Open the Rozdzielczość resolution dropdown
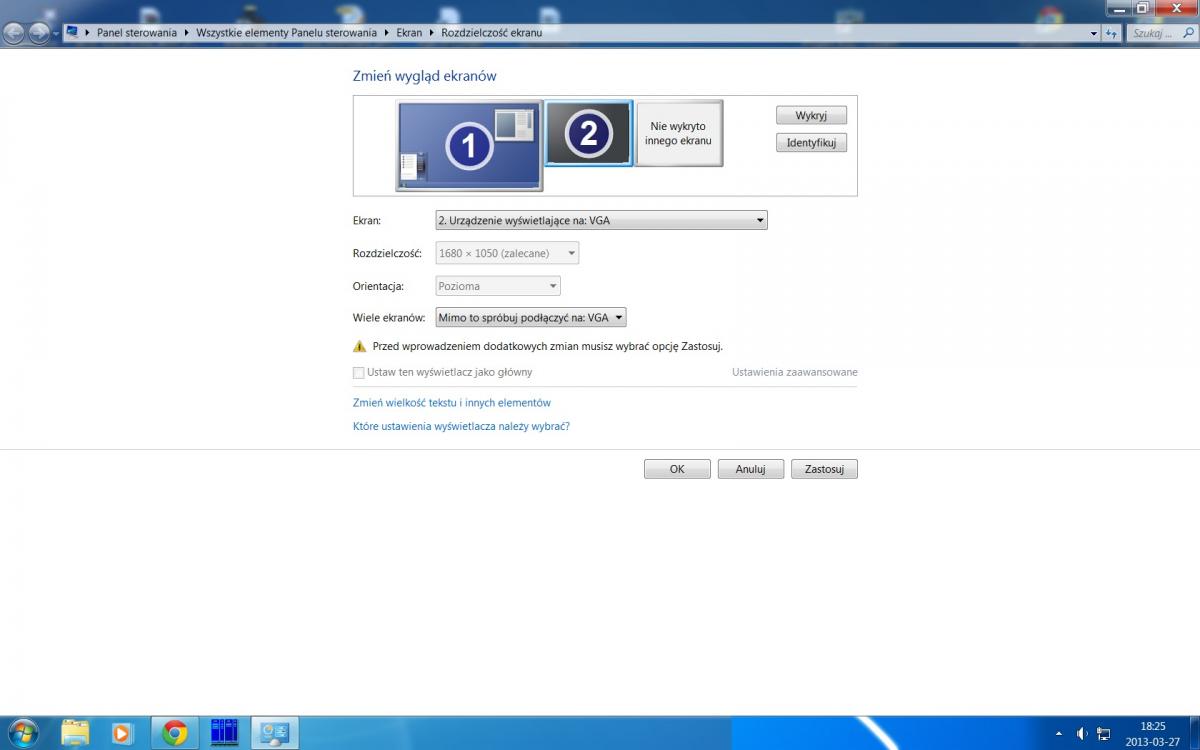 tap(507, 254)
